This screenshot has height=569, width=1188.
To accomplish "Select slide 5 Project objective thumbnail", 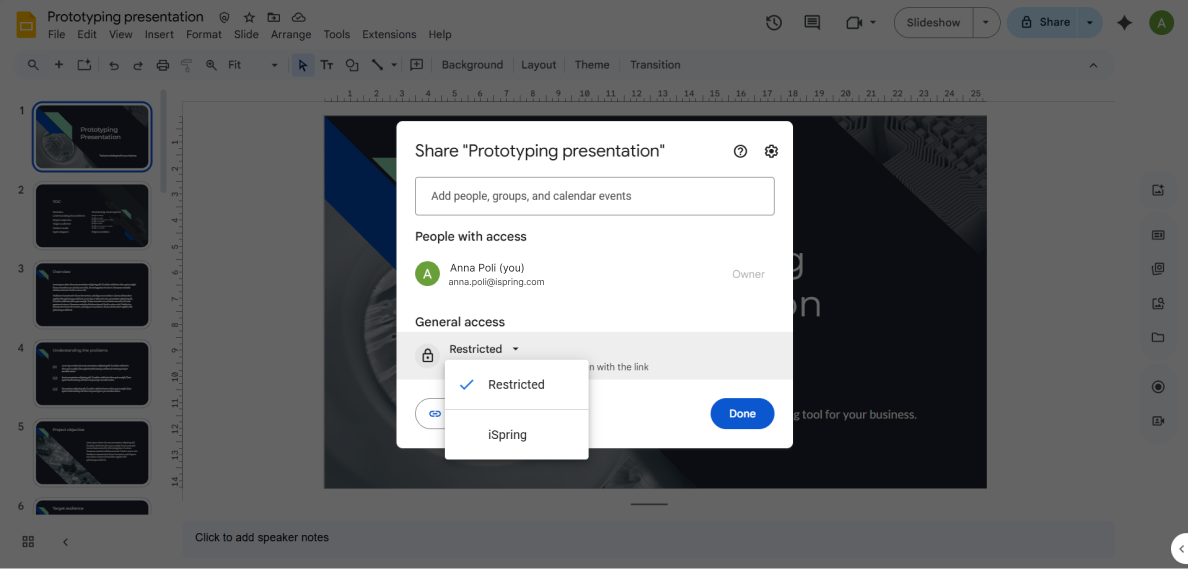I will 92,452.
